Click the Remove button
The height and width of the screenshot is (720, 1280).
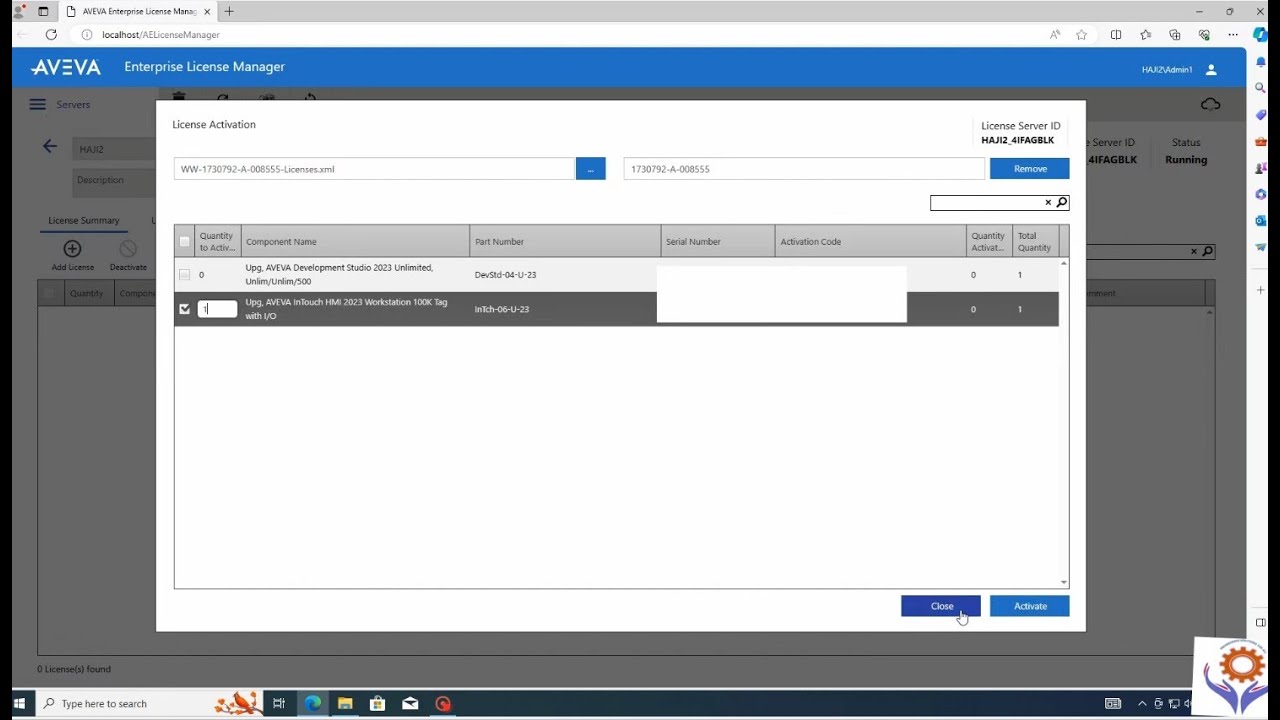tap(1029, 169)
